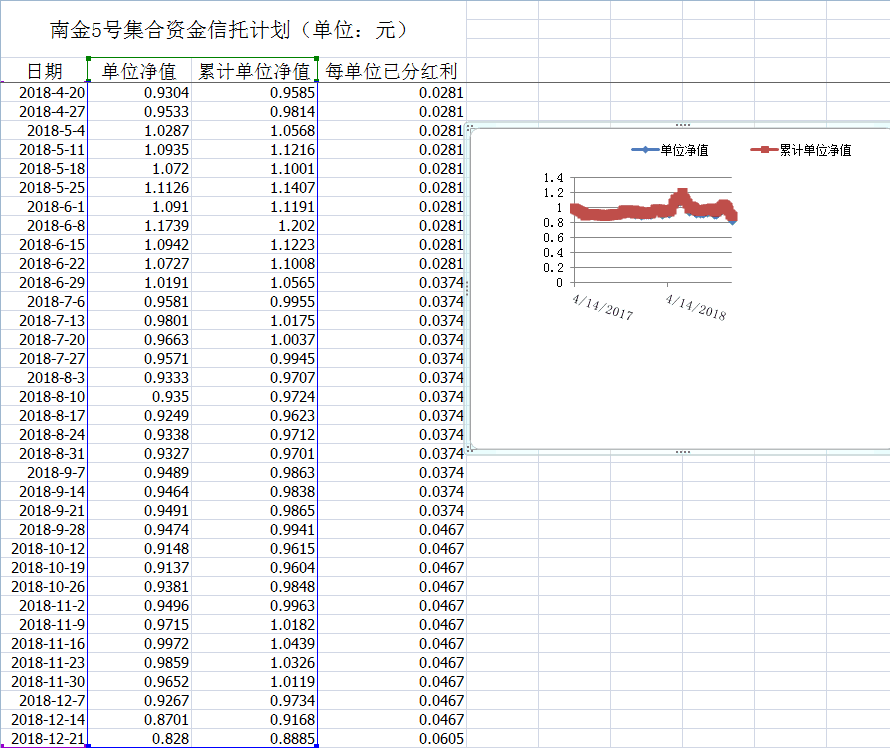Select cell with value 0.9491
The height and width of the screenshot is (748, 890).
140,511
